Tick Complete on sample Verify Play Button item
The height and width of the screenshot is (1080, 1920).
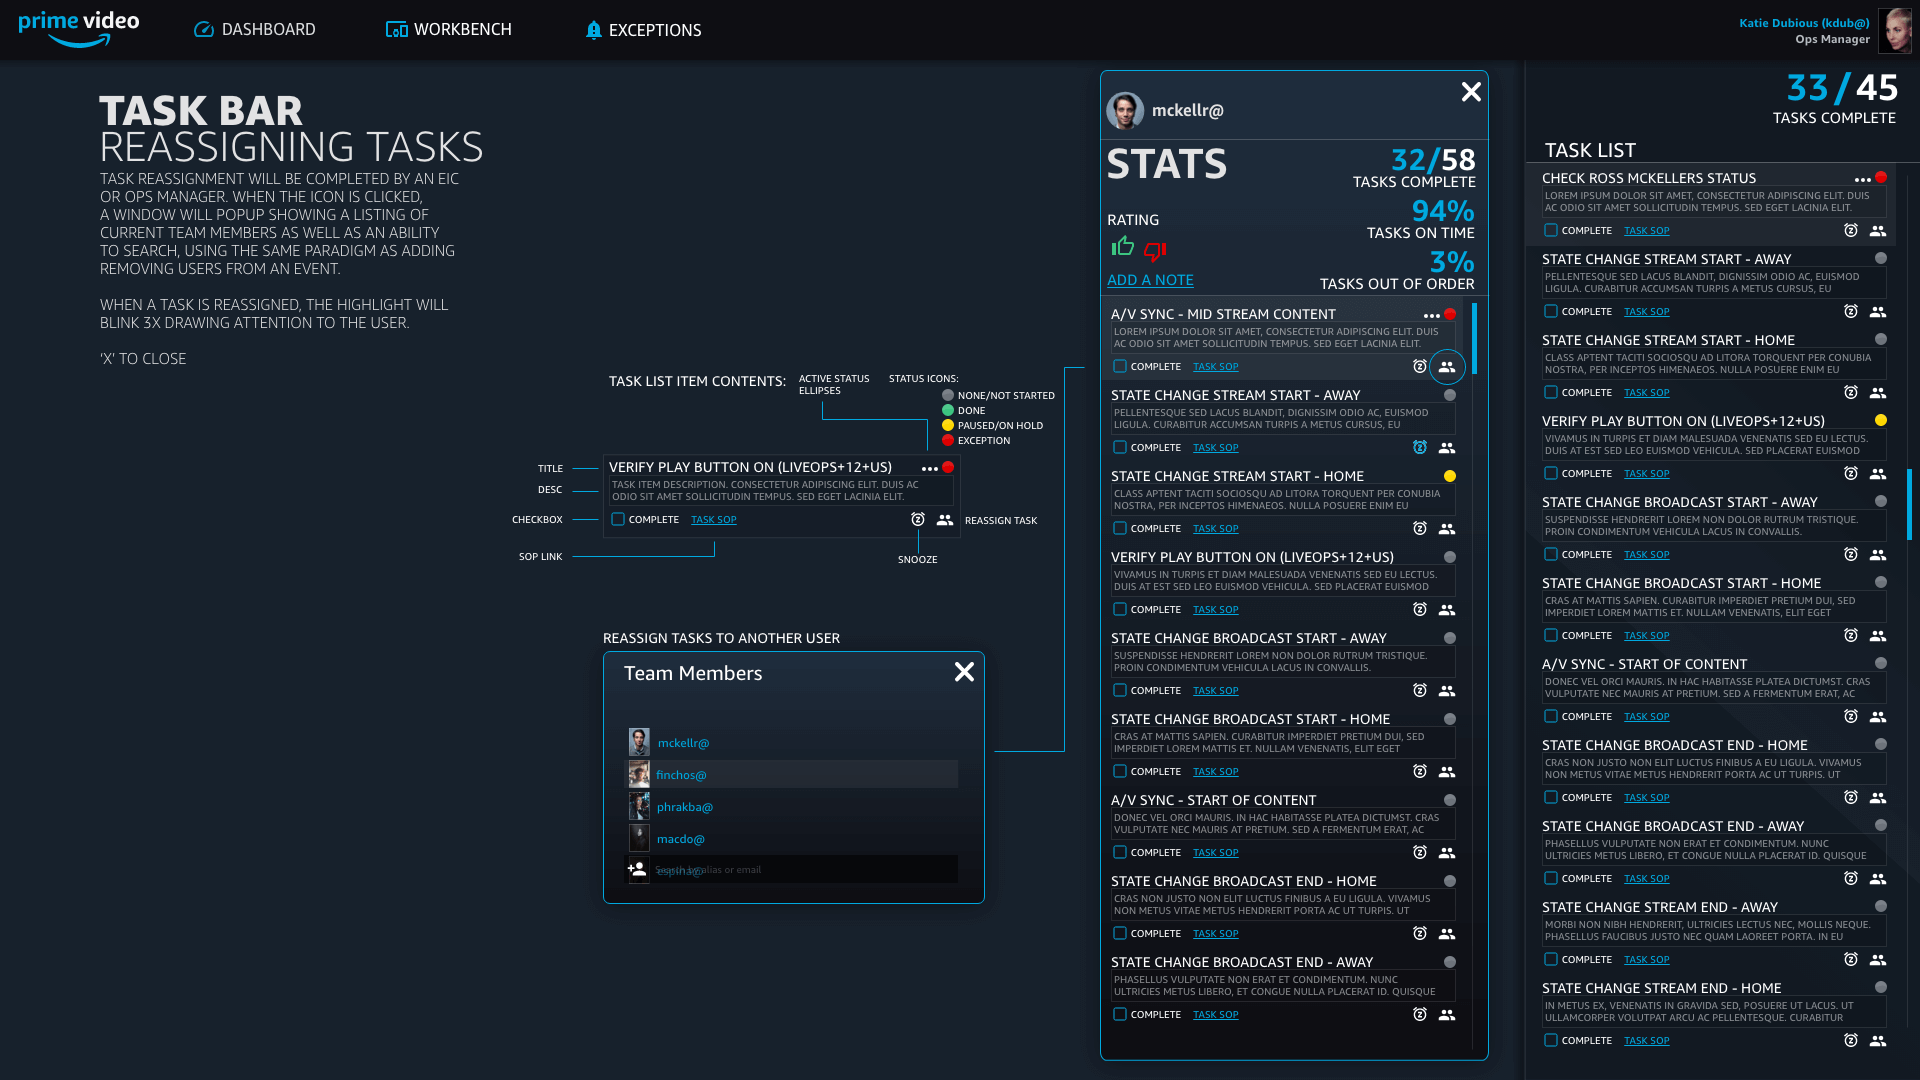pos(618,520)
